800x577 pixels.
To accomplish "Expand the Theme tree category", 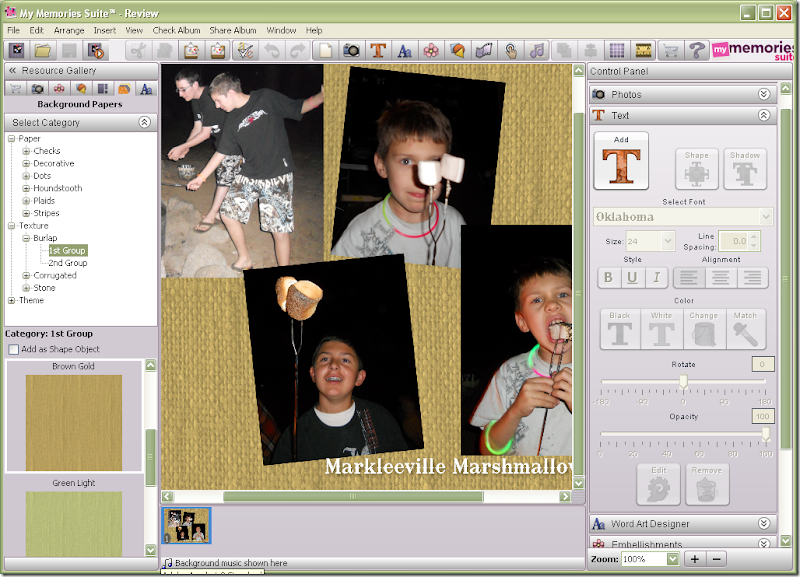I will point(11,300).
